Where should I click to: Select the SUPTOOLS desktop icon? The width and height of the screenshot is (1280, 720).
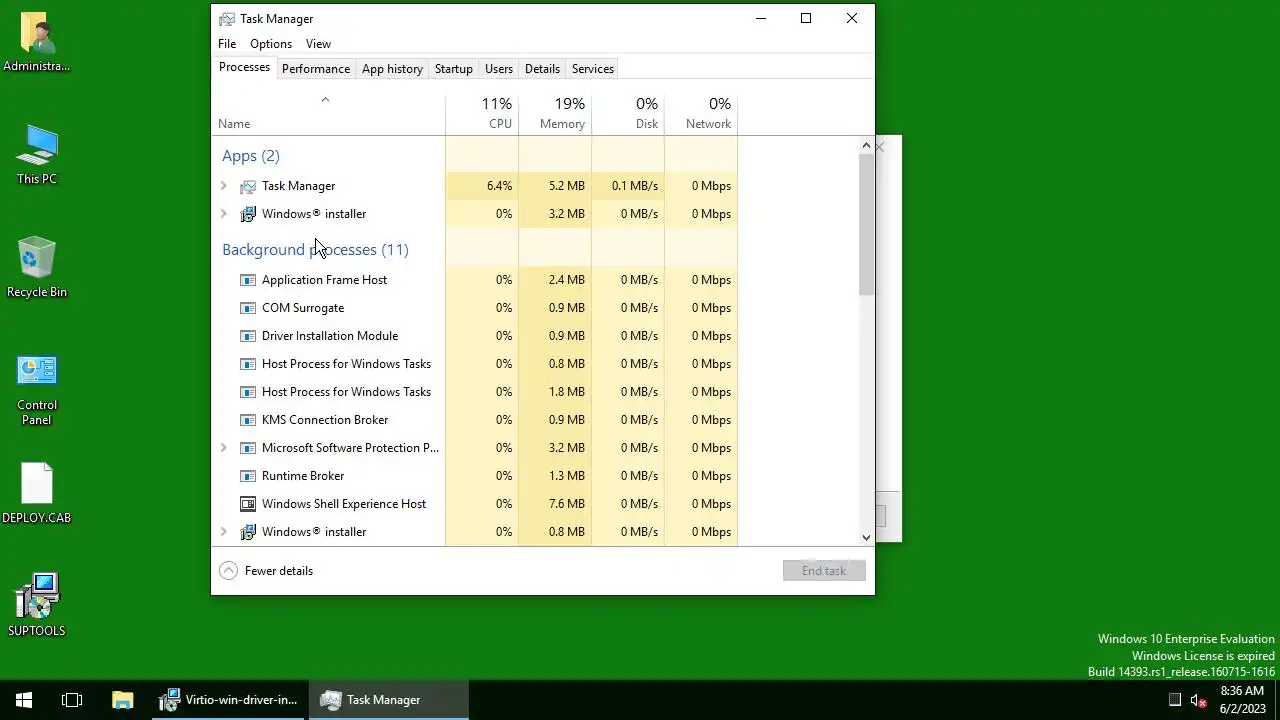click(x=37, y=605)
